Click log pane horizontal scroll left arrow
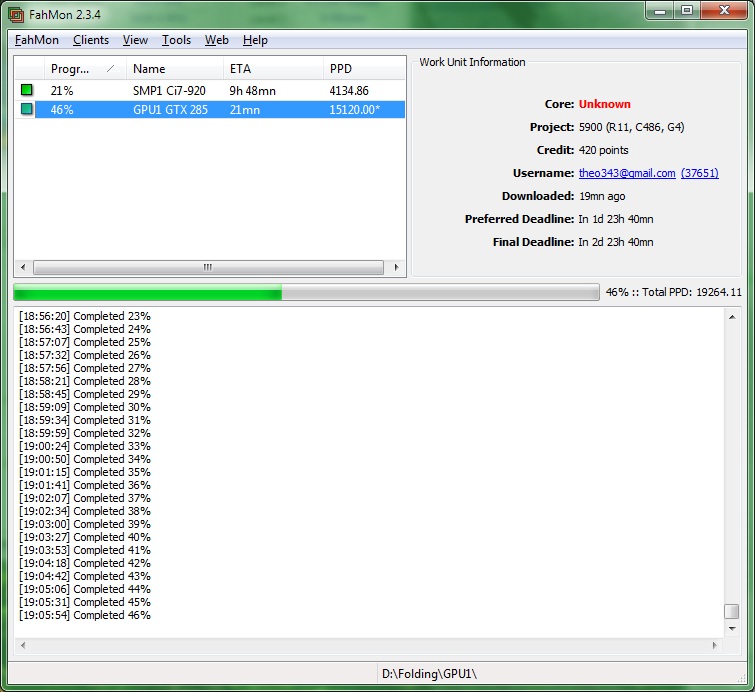The image size is (755, 692). pos(23,645)
